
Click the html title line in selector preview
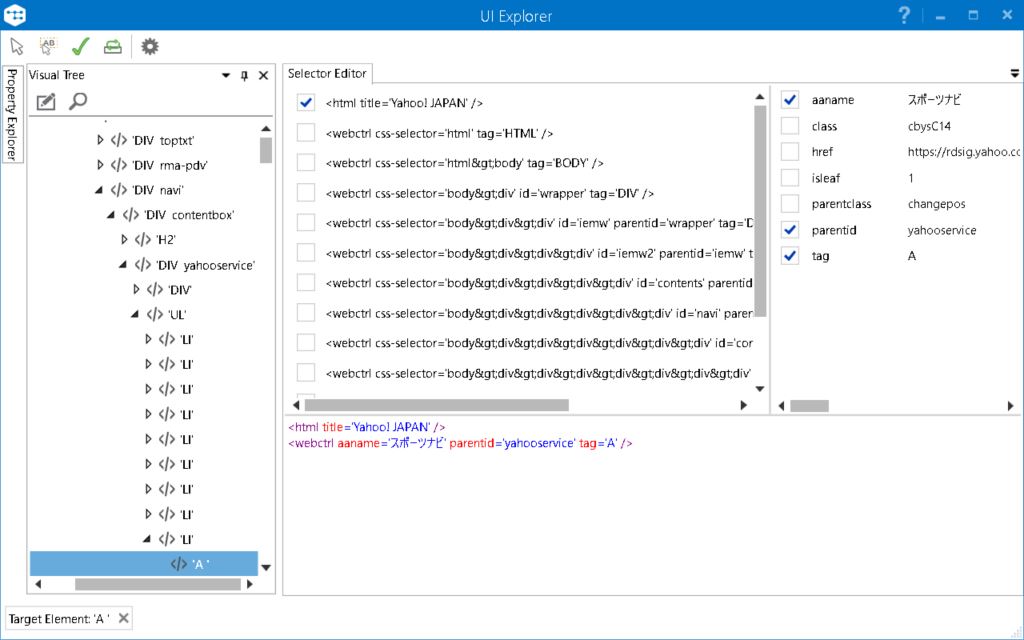click(x=366, y=426)
